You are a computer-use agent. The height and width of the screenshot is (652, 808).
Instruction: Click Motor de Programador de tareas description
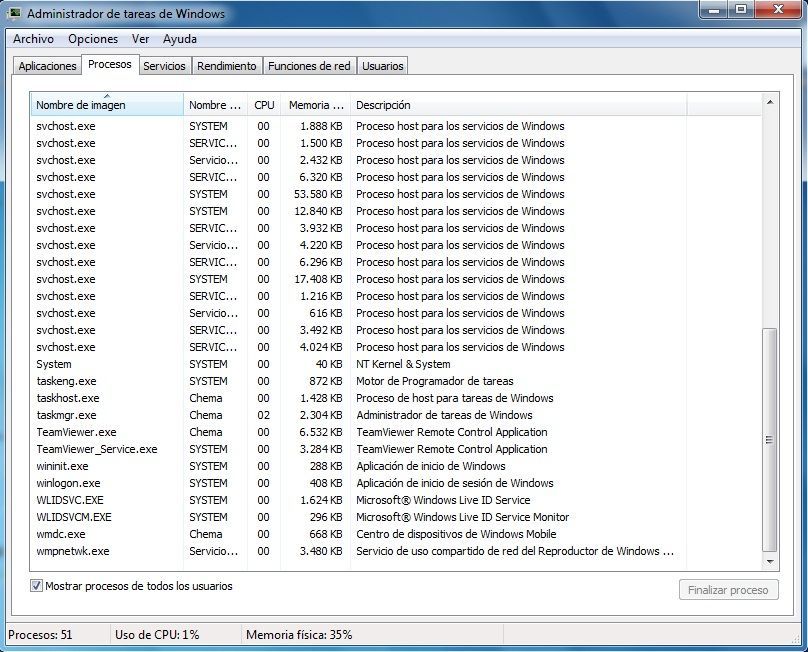coord(434,381)
